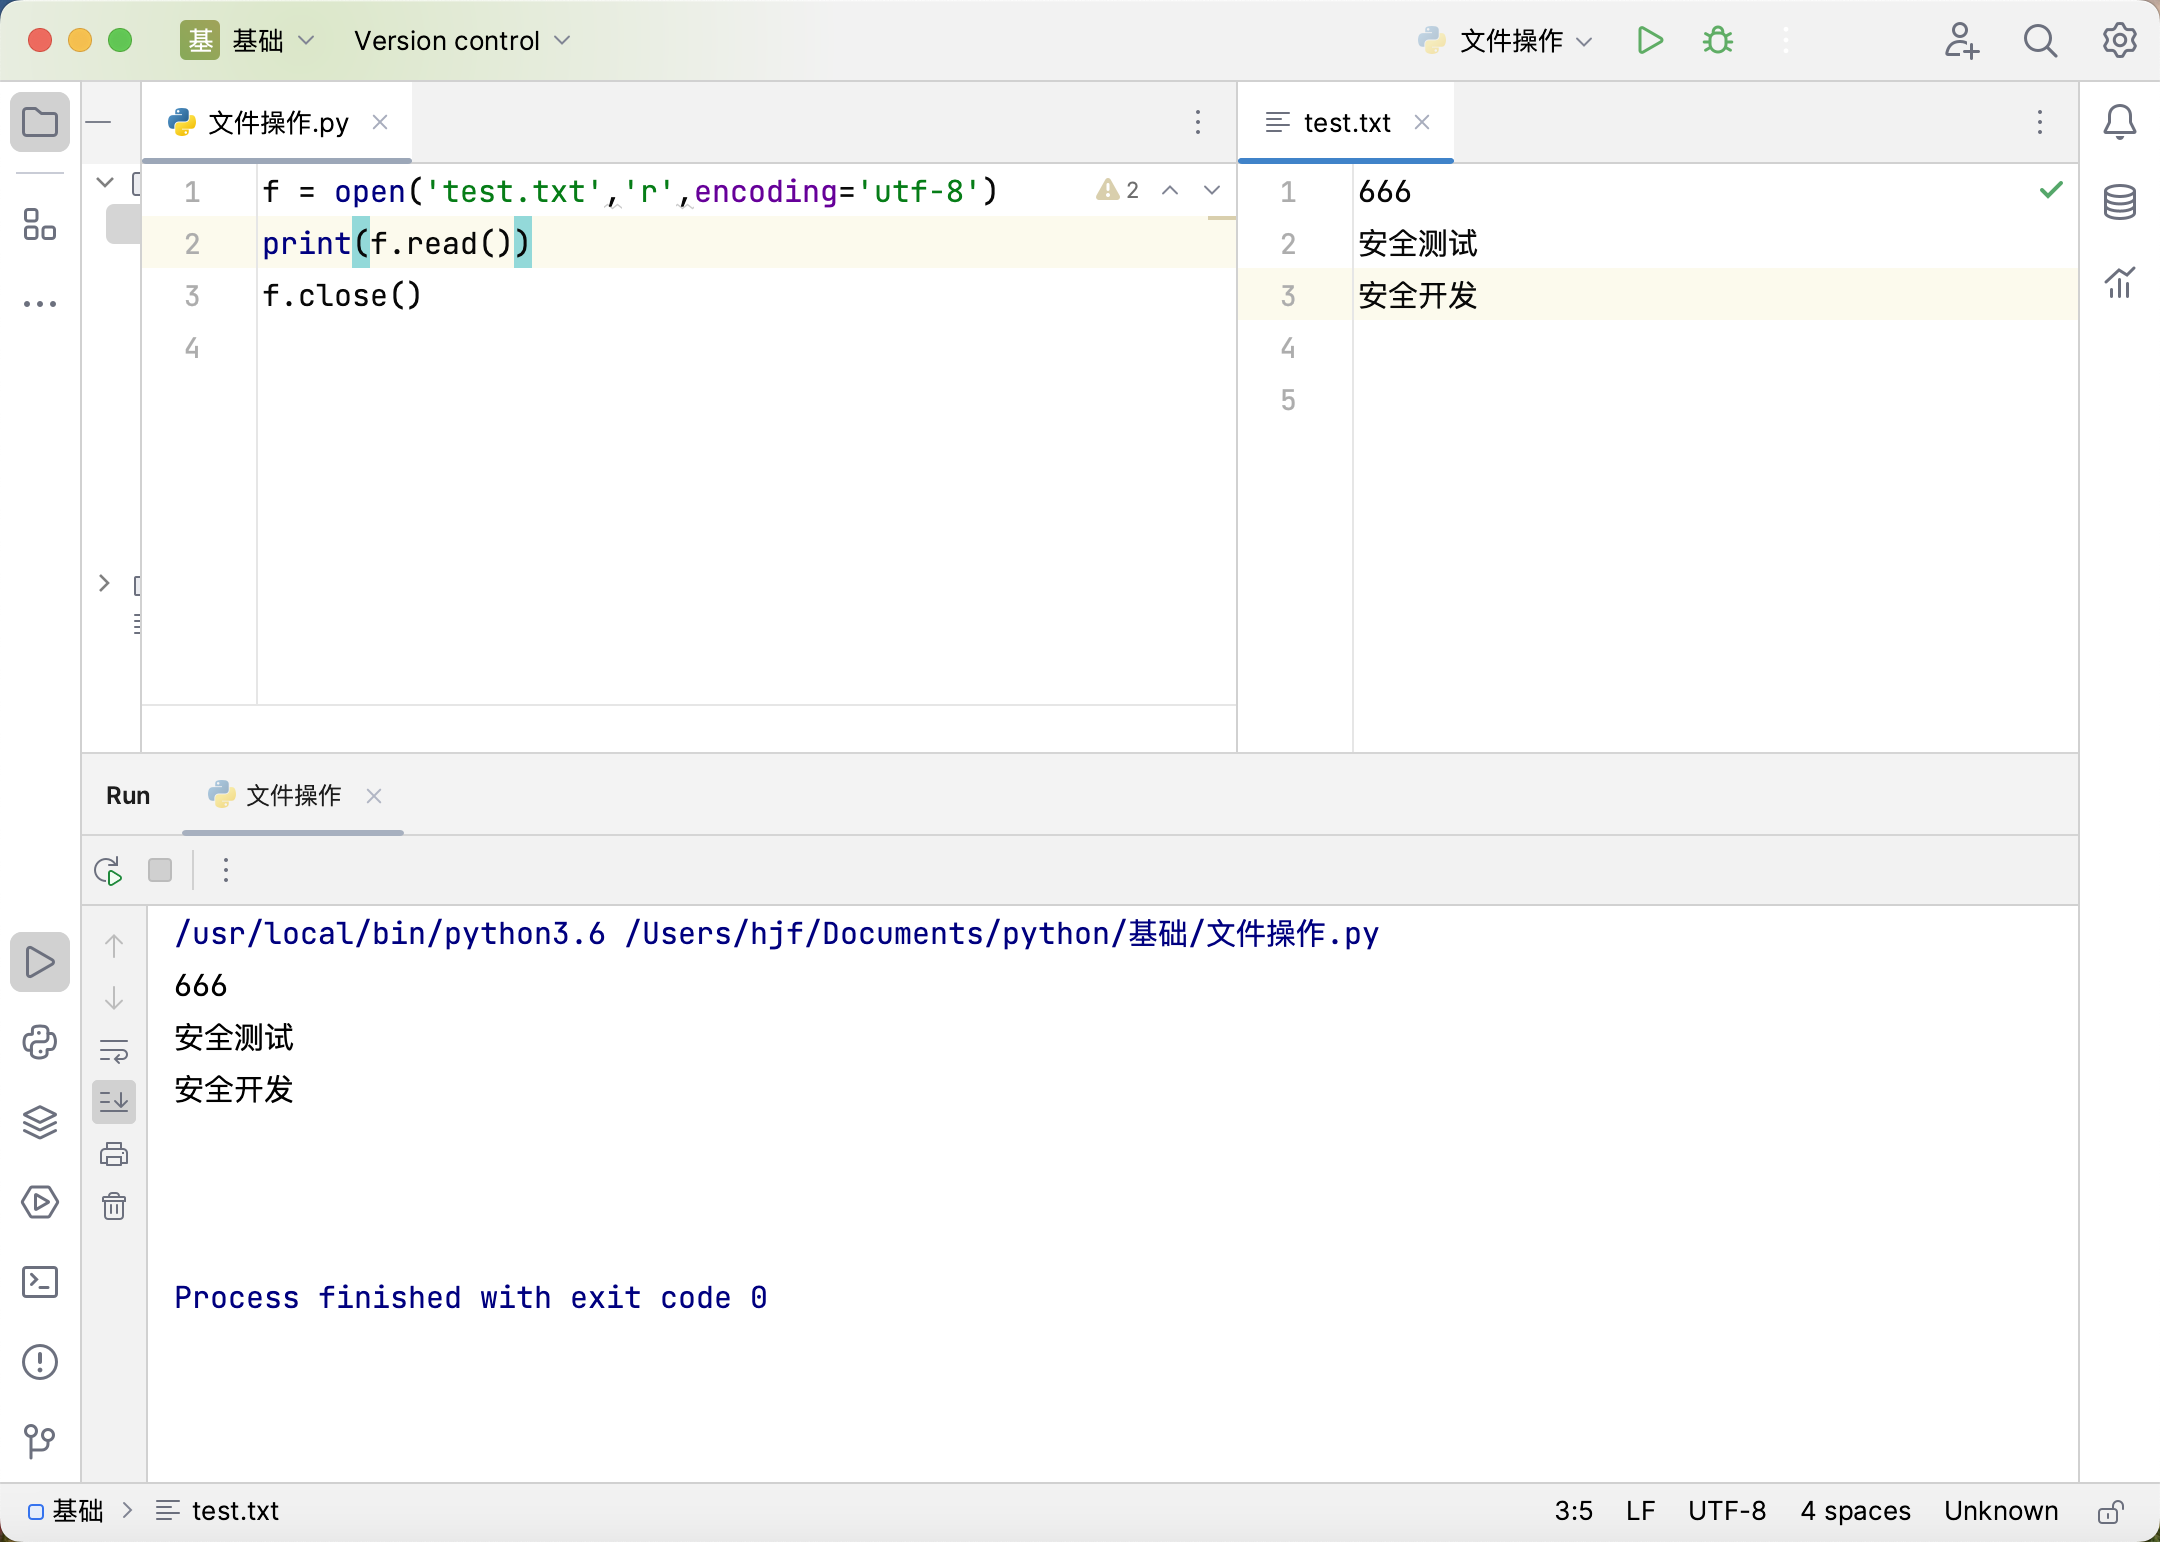Open the Problems tool window icon
This screenshot has height=1542, width=2160.
40,1362
